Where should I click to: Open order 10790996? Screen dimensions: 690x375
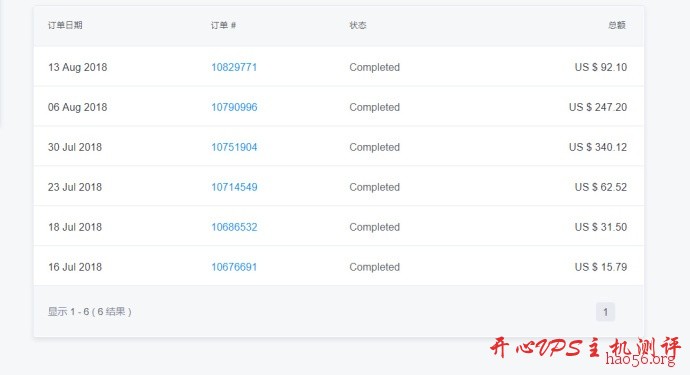coord(234,107)
